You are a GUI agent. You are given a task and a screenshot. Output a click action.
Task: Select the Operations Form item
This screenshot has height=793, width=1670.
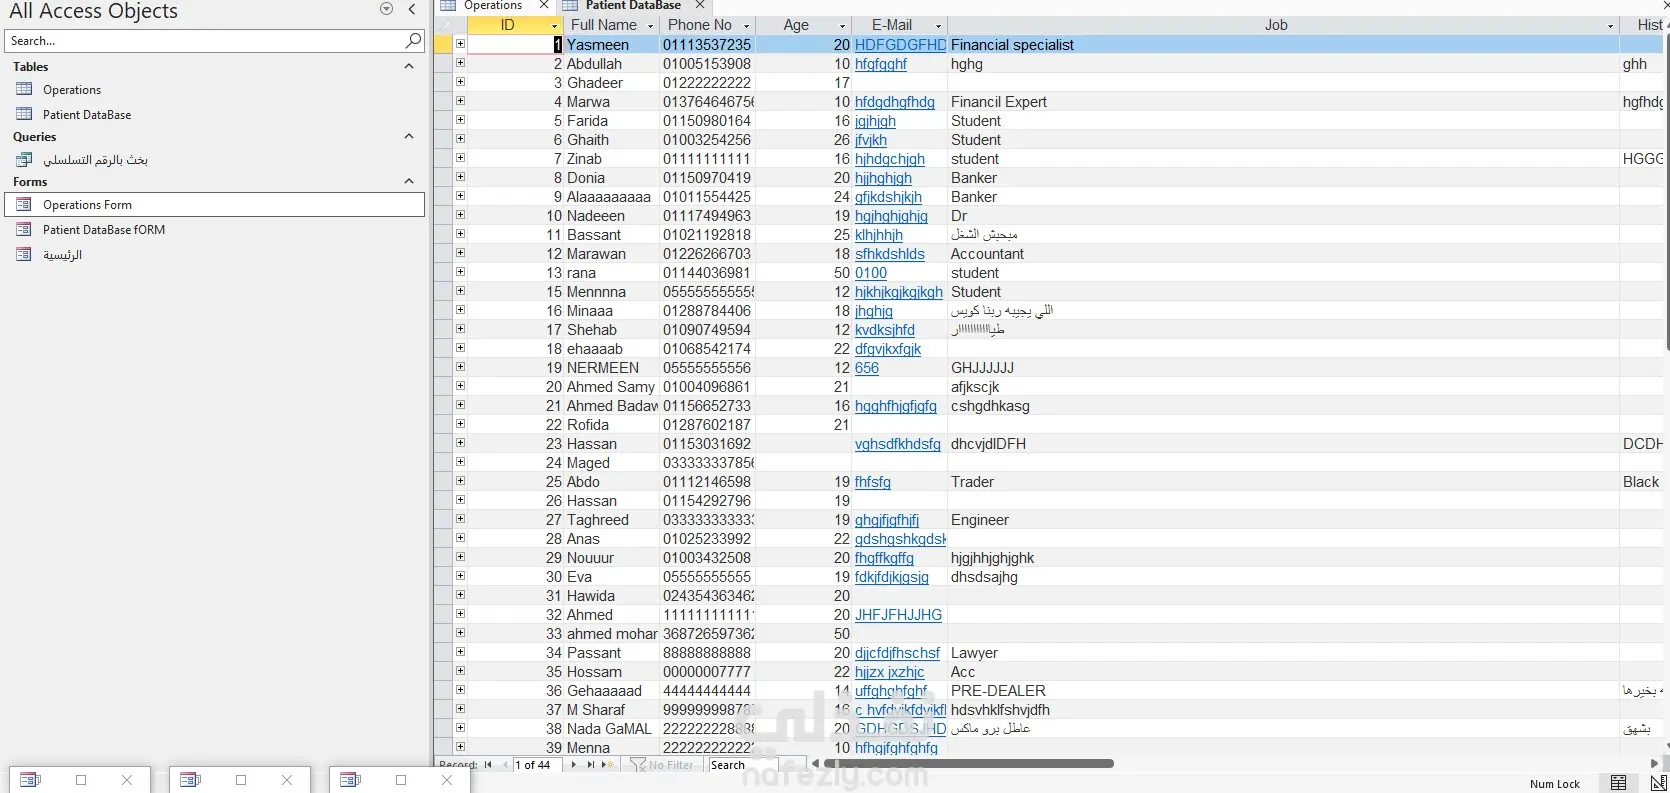[x=215, y=204]
